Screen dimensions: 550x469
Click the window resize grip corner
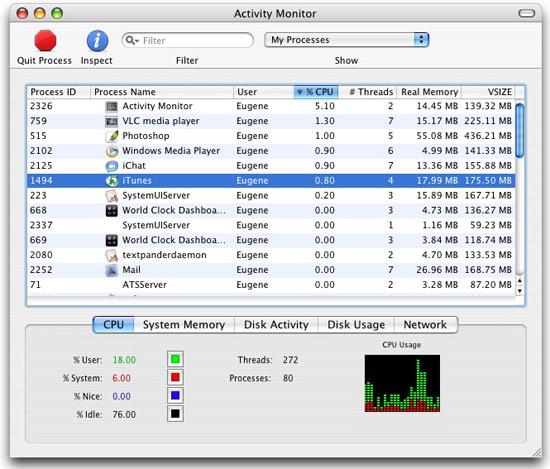[536, 452]
